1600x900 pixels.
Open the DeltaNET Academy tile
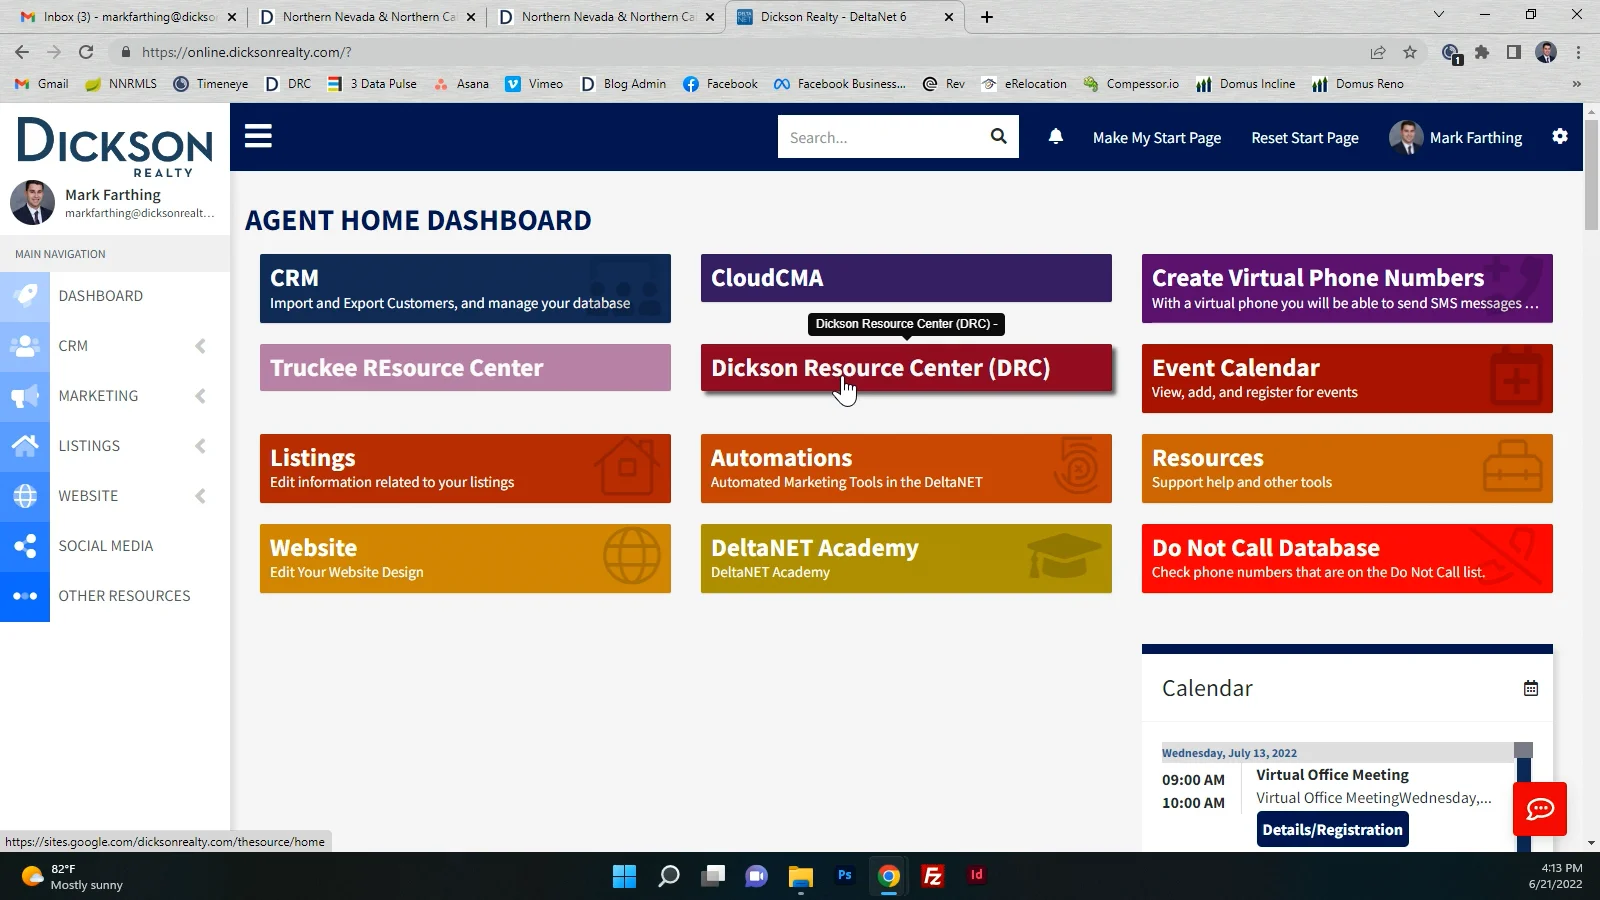pos(906,558)
